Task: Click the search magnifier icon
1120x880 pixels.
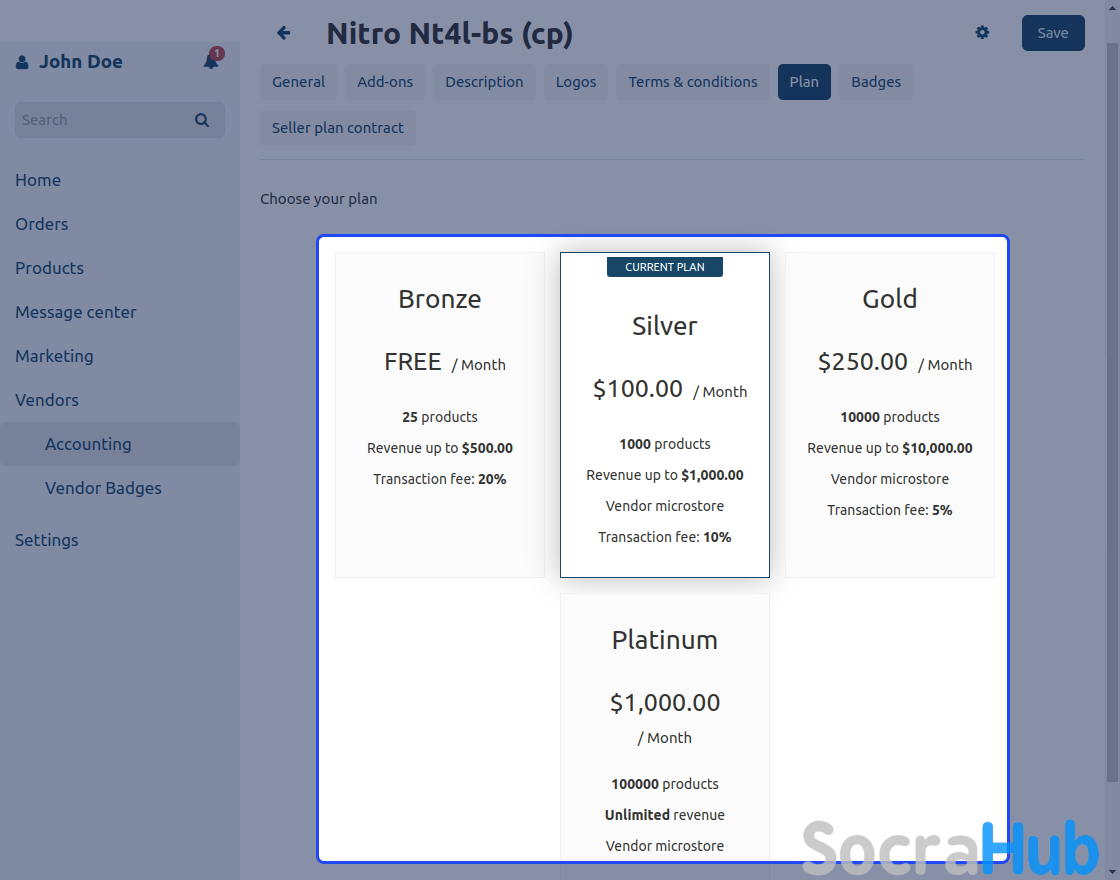Action: click(x=202, y=120)
